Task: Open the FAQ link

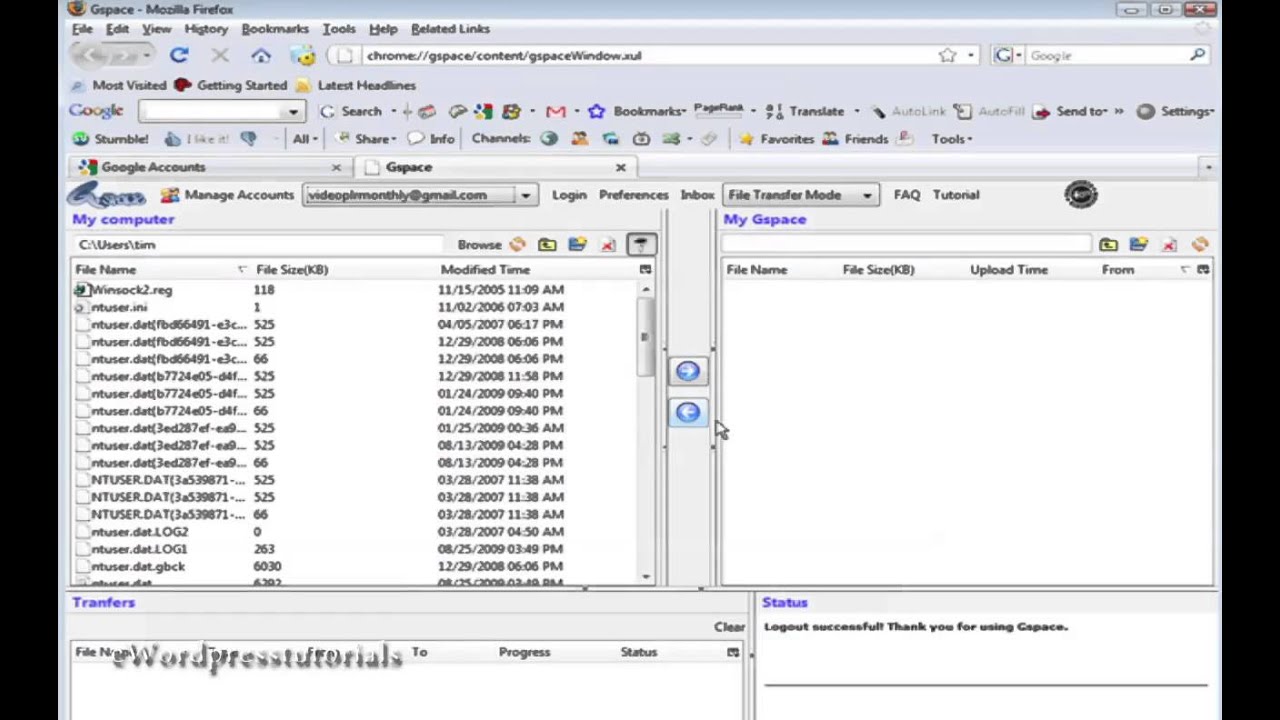Action: point(907,195)
